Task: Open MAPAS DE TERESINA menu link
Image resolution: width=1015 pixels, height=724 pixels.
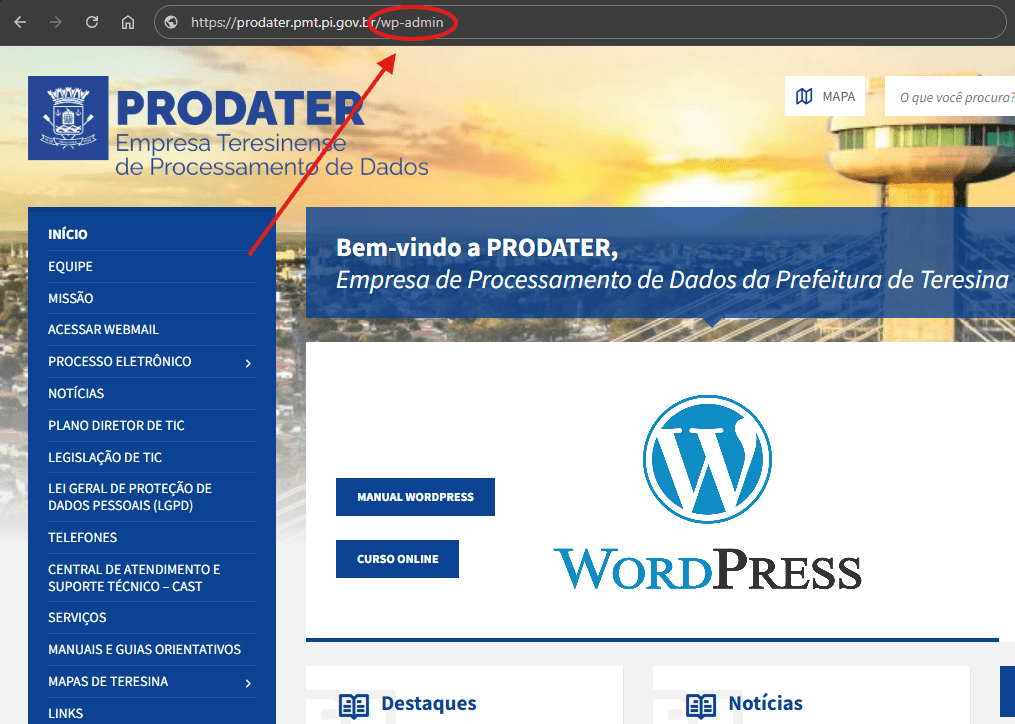Action: [x=108, y=681]
